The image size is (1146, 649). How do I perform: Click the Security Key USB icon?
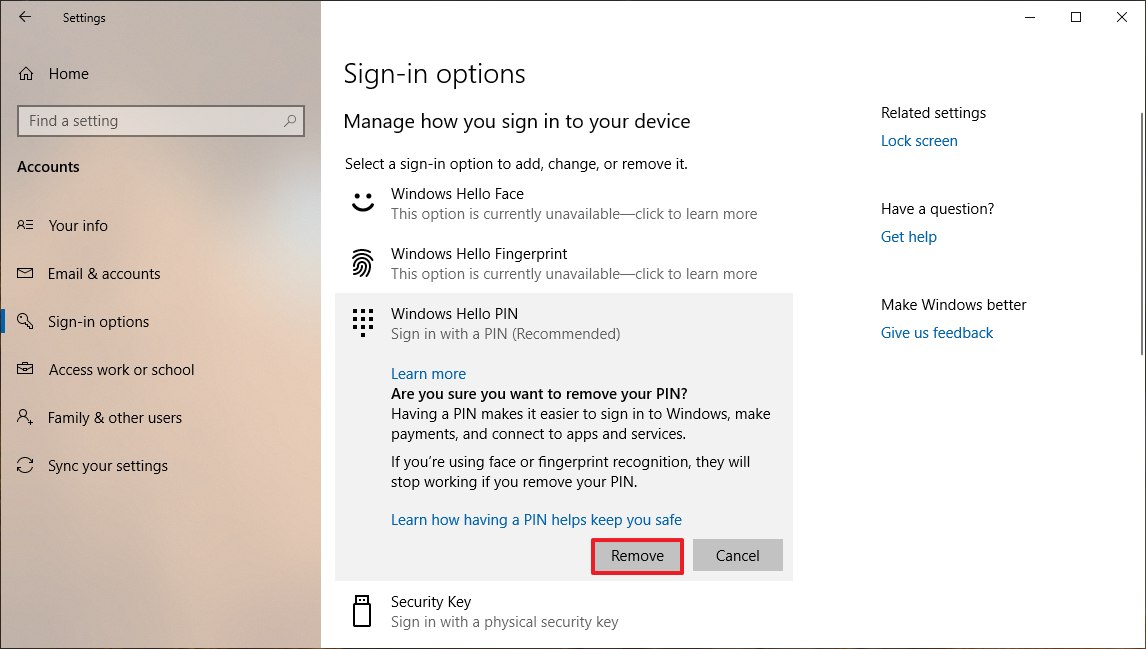[x=362, y=611]
